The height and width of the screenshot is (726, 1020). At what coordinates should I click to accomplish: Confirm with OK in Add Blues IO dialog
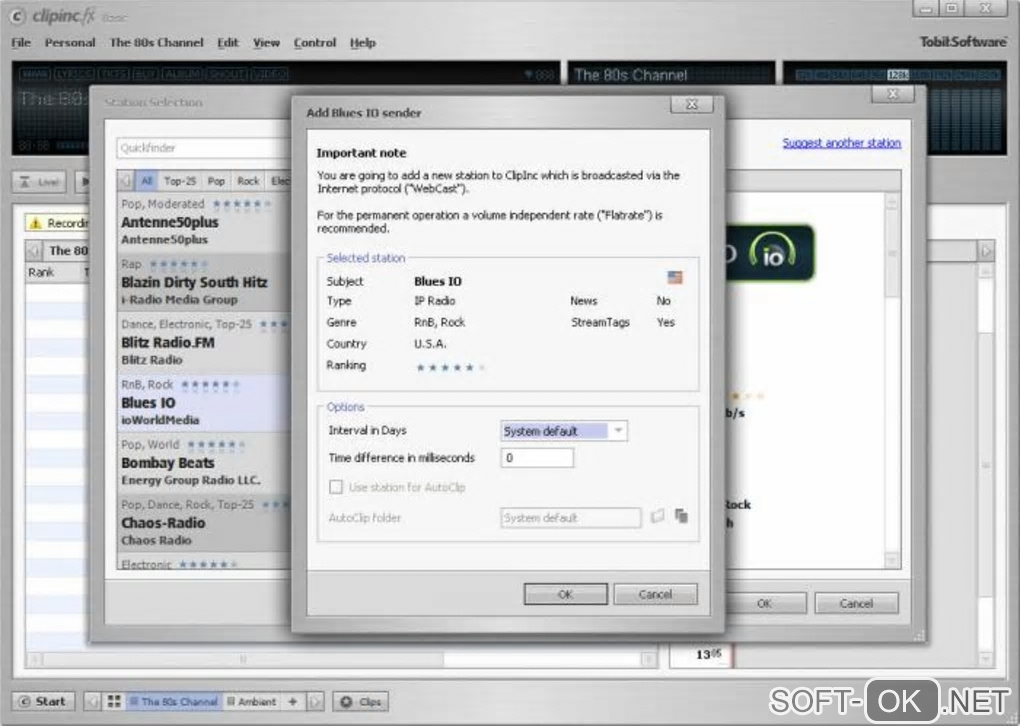pos(565,594)
